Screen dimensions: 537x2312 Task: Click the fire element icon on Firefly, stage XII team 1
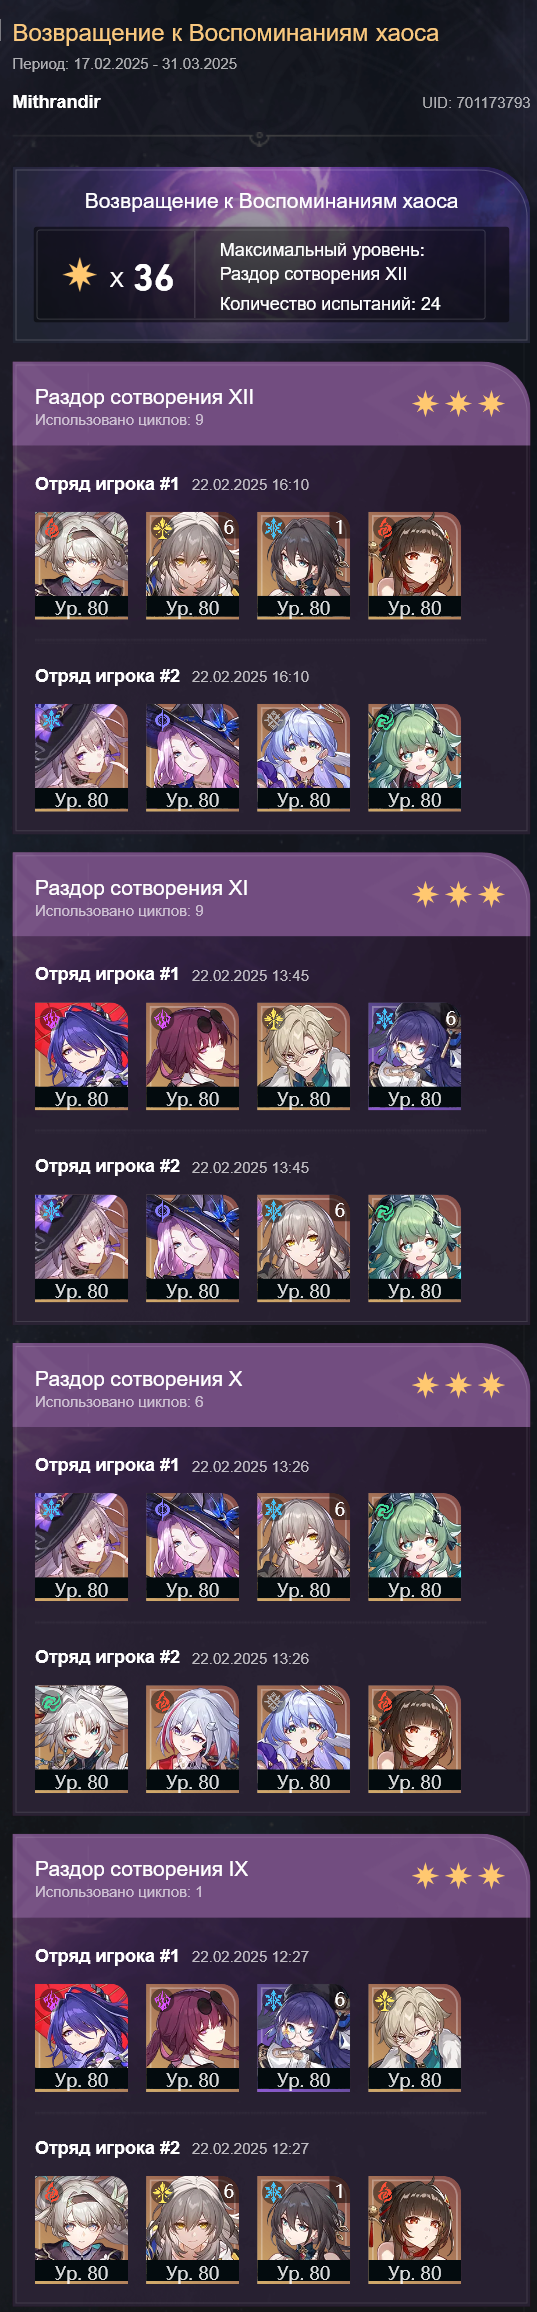click(48, 528)
